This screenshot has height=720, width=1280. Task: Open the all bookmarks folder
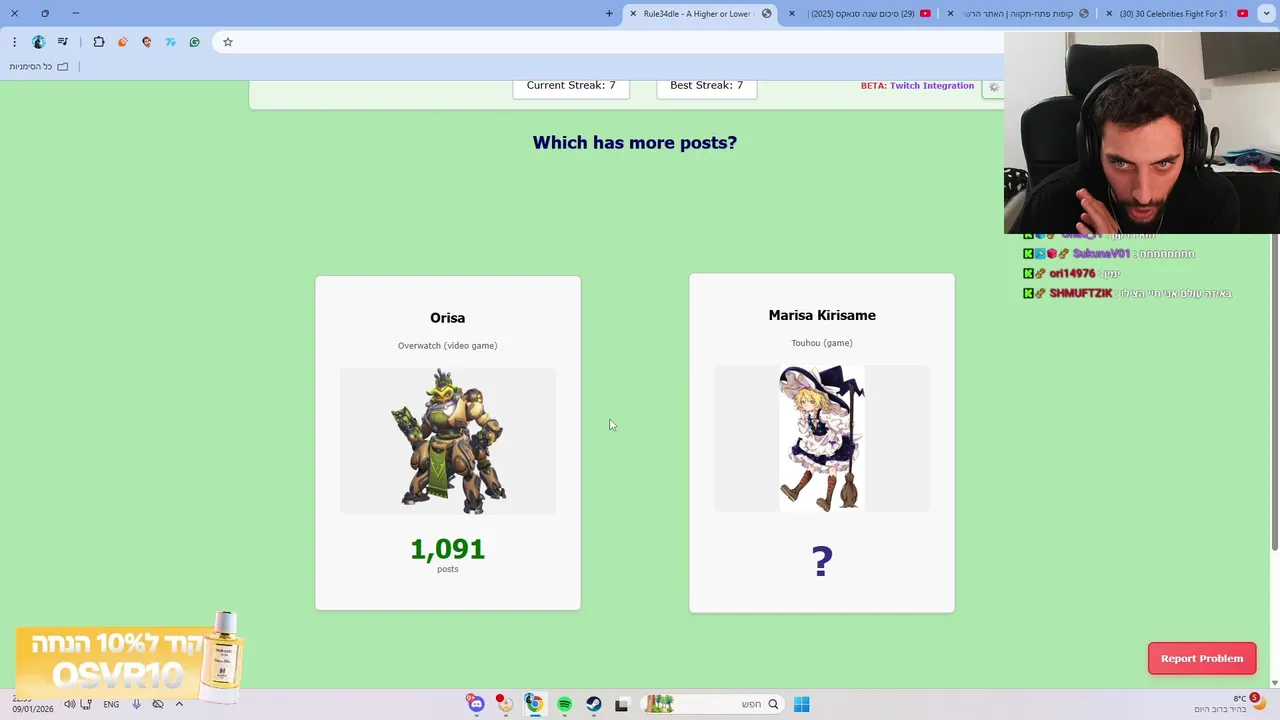click(39, 67)
